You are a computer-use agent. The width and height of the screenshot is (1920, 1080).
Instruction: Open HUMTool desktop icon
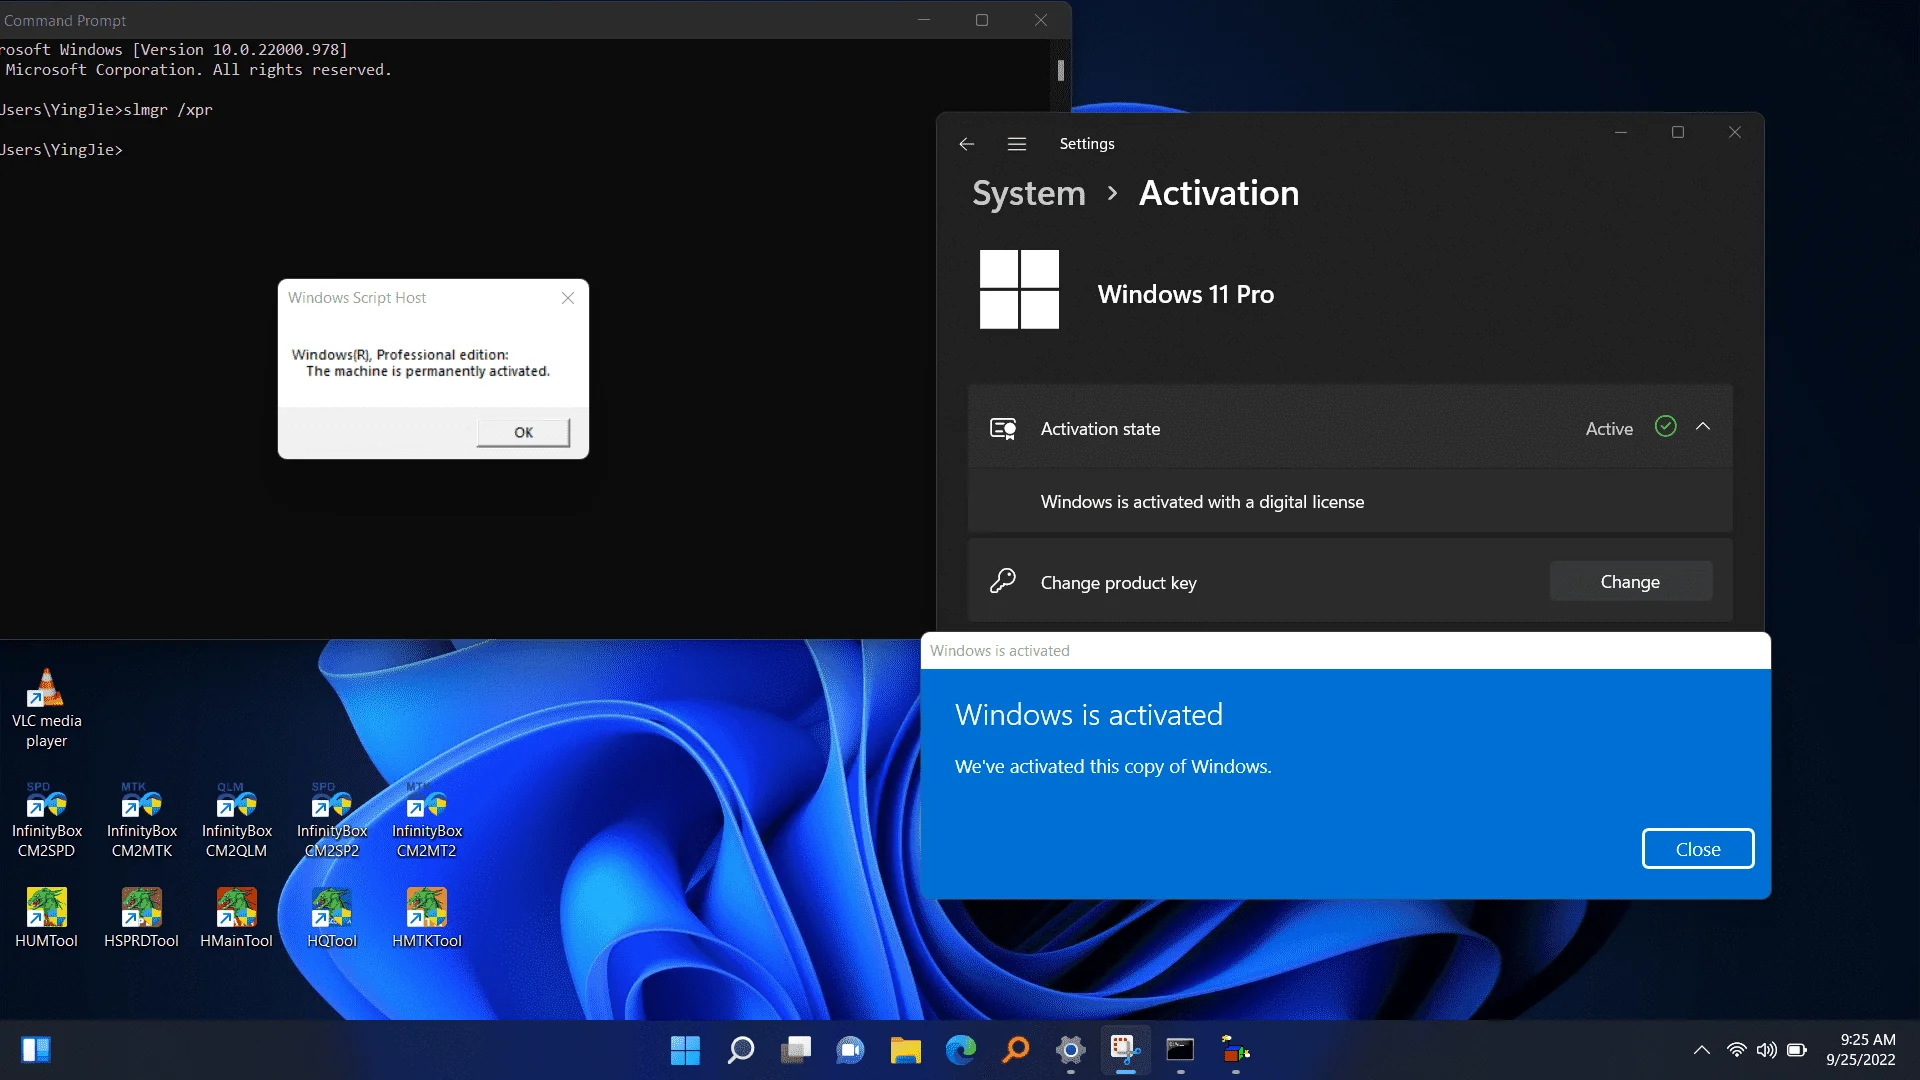[x=46, y=918]
